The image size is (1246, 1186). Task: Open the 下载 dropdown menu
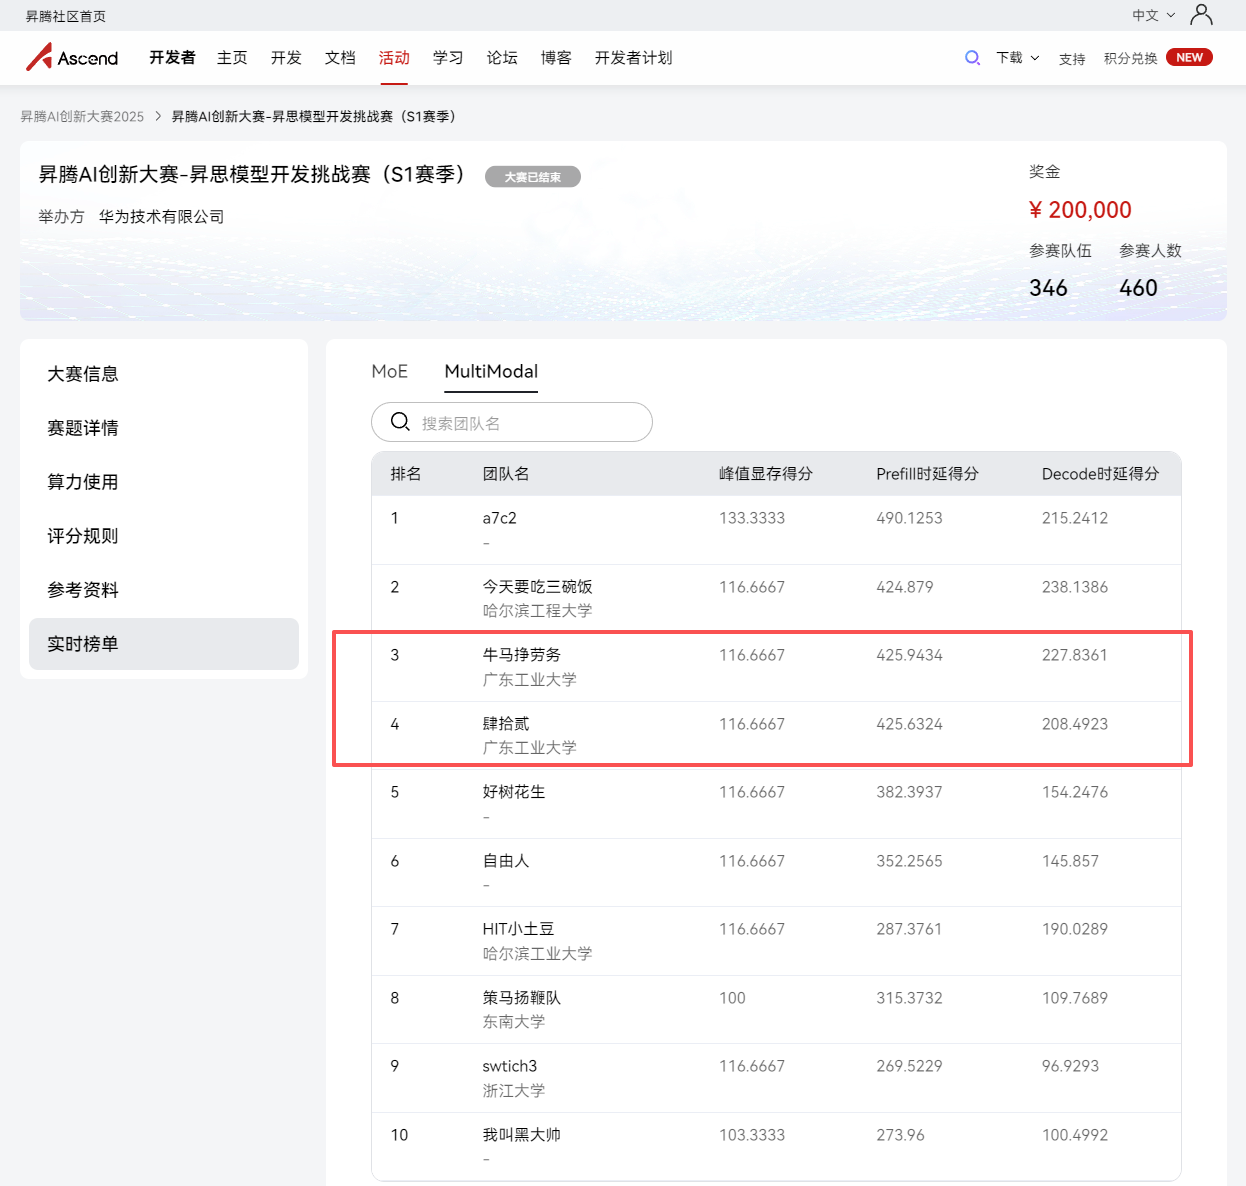click(1017, 58)
